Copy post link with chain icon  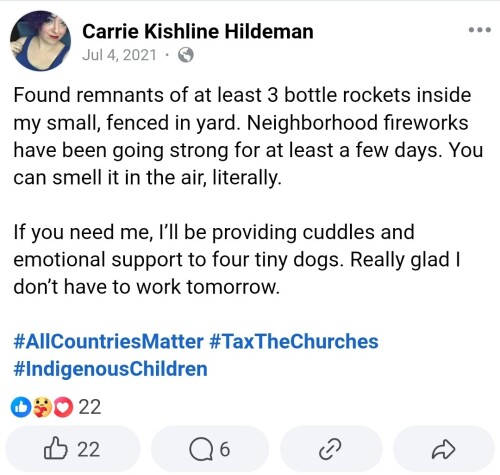coord(330,449)
